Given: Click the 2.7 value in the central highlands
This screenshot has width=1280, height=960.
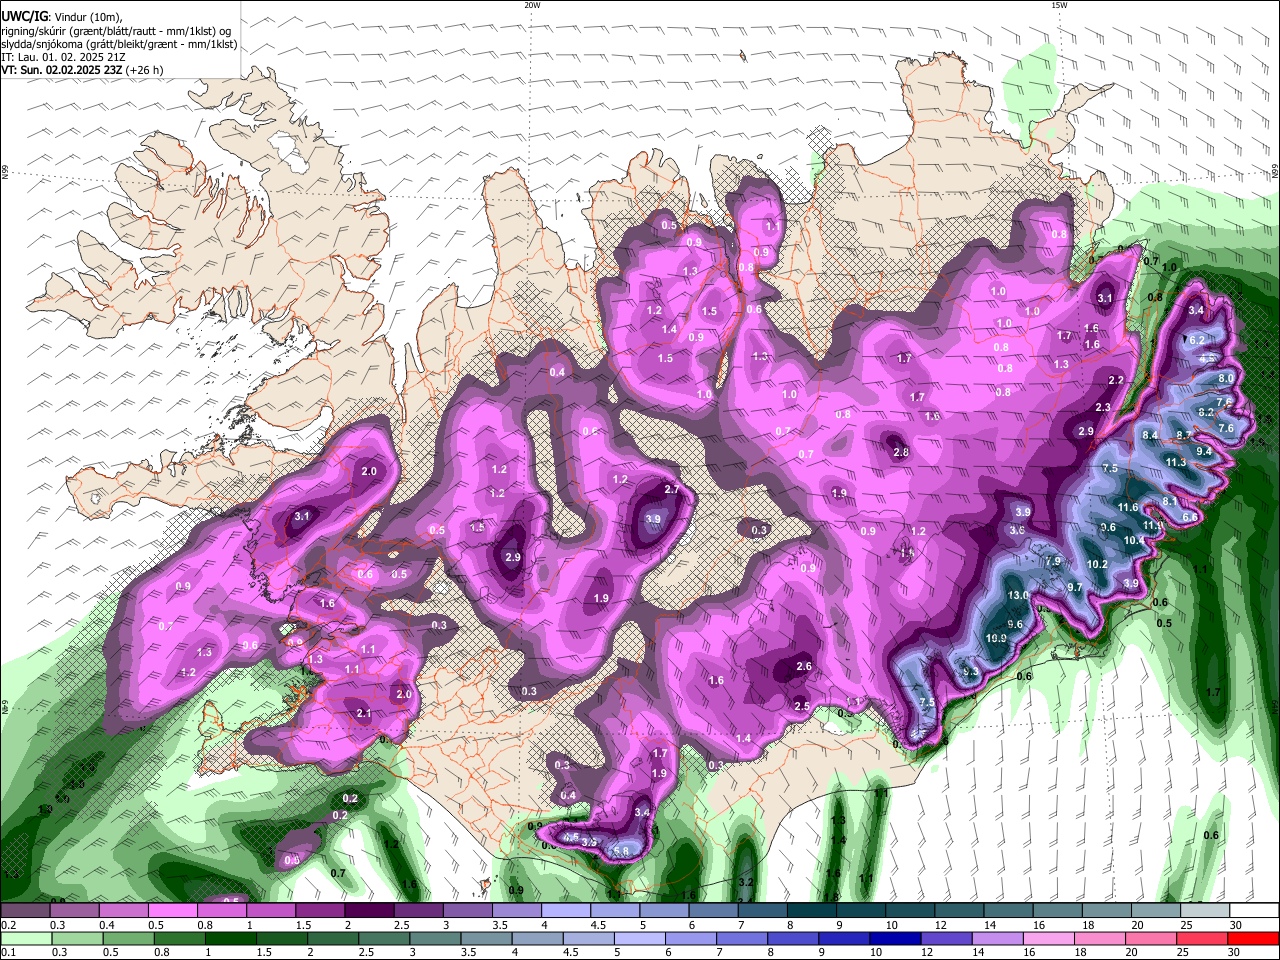Looking at the screenshot, I should (672, 489).
